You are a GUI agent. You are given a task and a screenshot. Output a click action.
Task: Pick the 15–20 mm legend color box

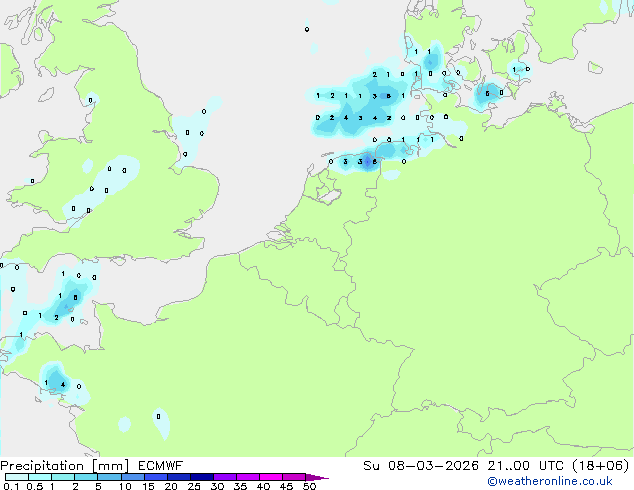pos(156,477)
